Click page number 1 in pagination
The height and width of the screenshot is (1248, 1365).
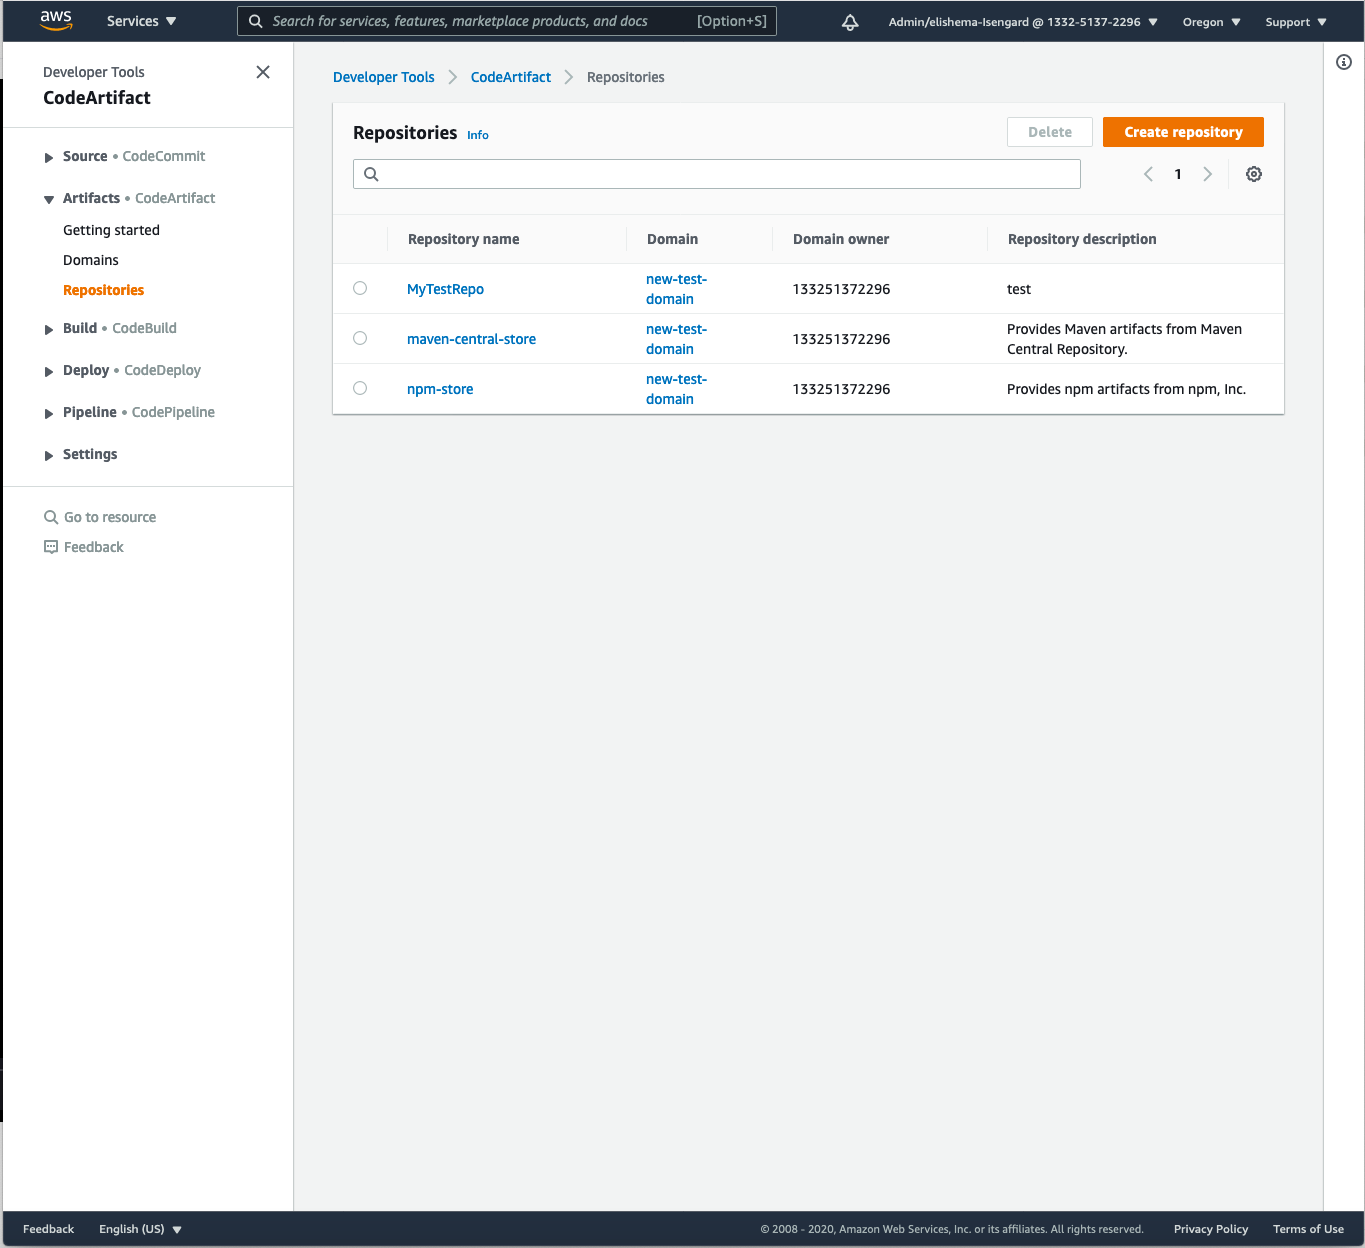[x=1178, y=174]
